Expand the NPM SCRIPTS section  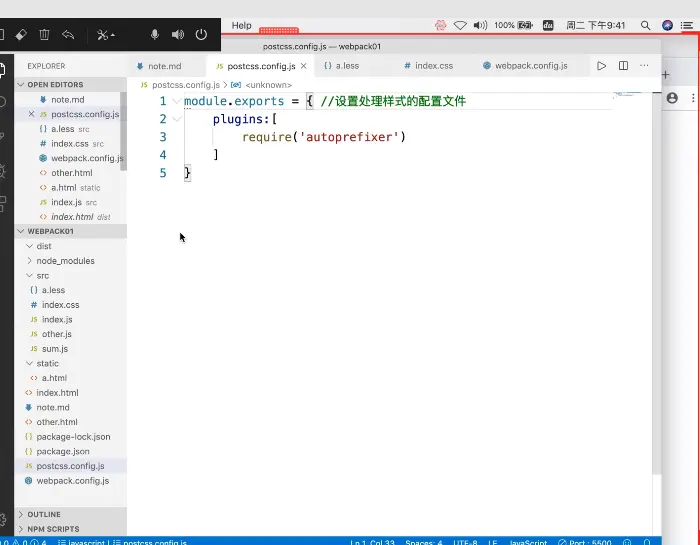point(71,529)
